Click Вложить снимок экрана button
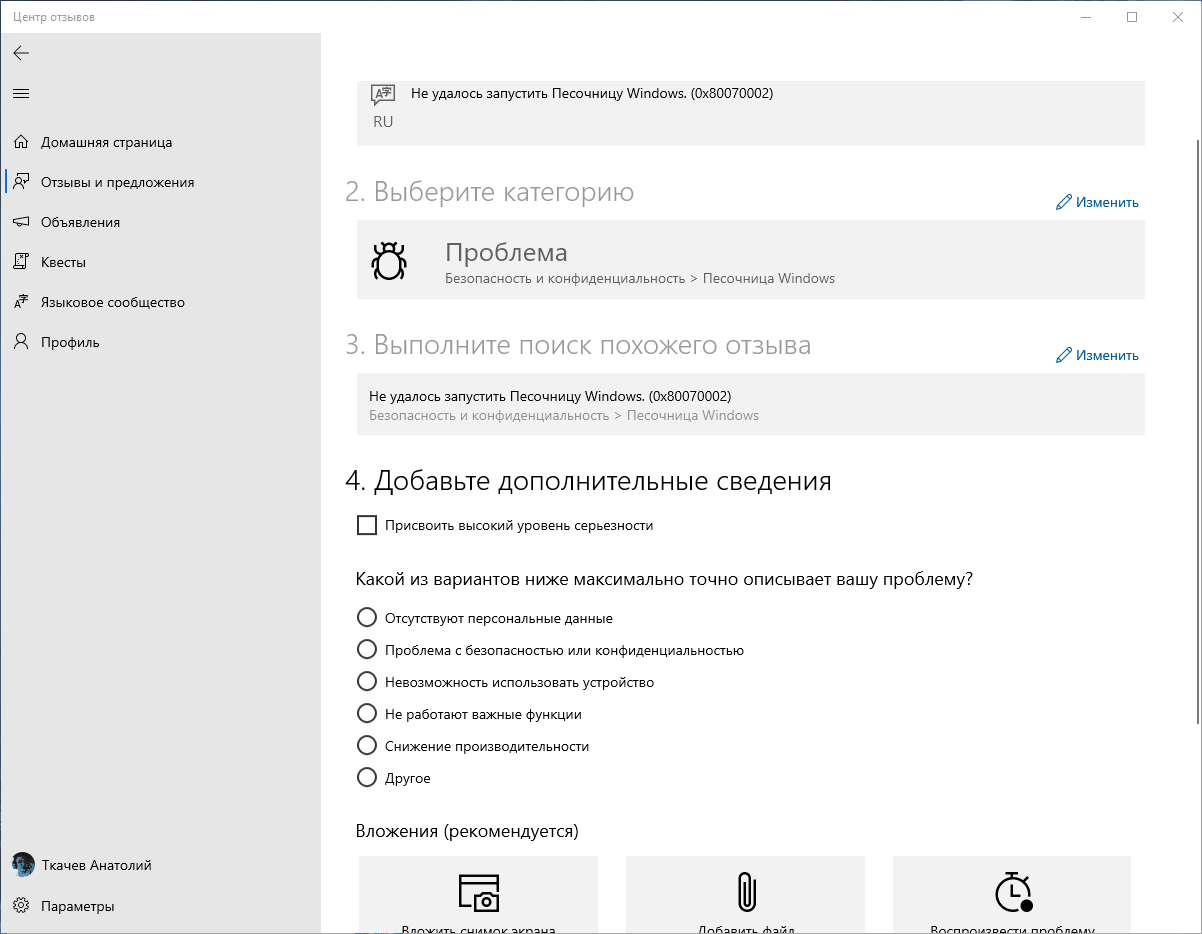Image resolution: width=1202 pixels, height=934 pixels. (x=478, y=895)
